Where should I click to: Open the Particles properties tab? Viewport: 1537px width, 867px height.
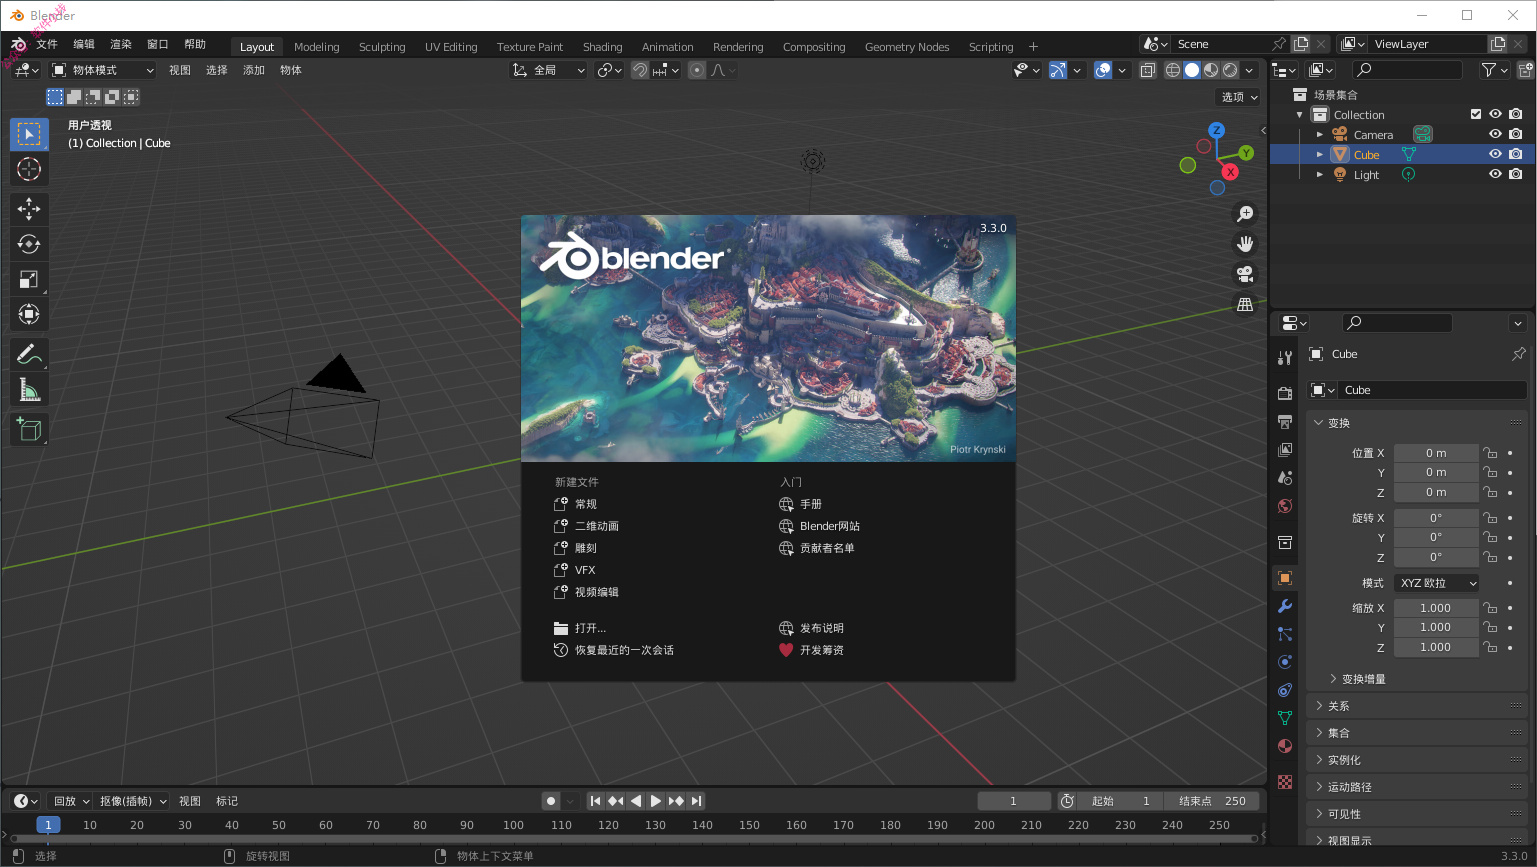click(x=1285, y=634)
